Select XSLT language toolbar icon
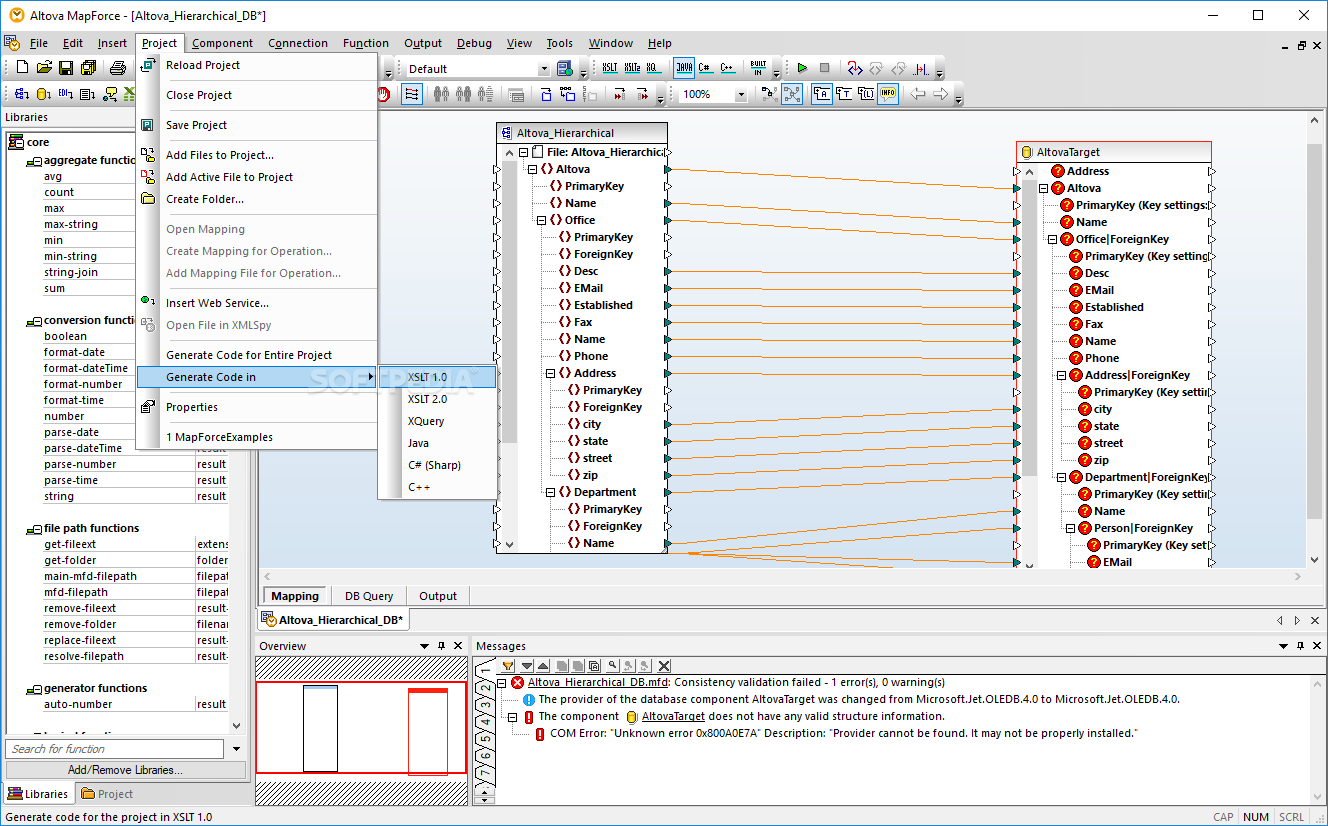The width and height of the screenshot is (1328, 826). [x=610, y=68]
